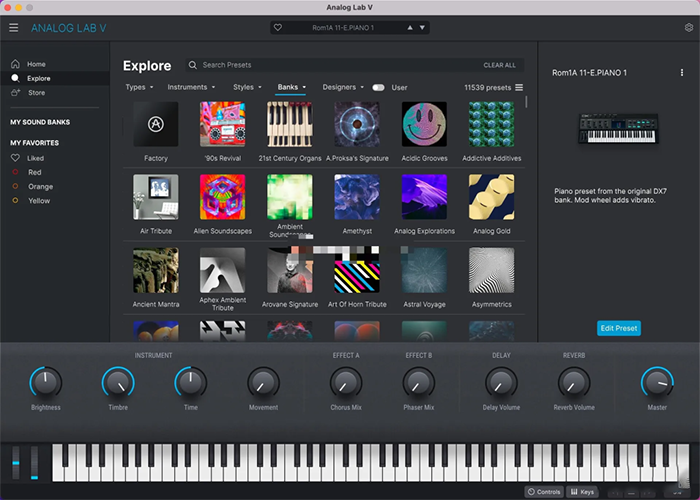The height and width of the screenshot is (500, 700).
Task: Select previous preset with up arrow
Action: (408, 28)
